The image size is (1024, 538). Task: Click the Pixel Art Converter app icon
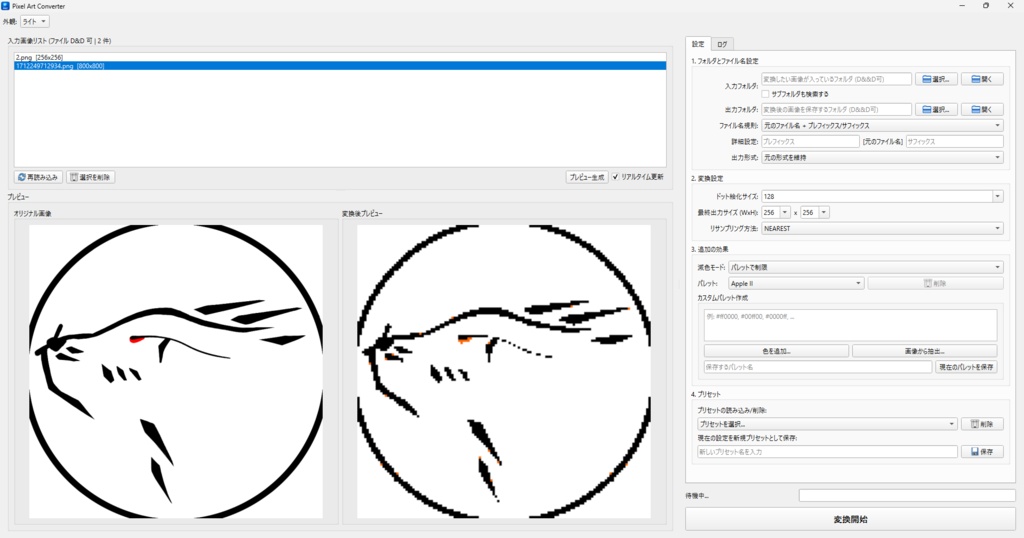pos(5,6)
